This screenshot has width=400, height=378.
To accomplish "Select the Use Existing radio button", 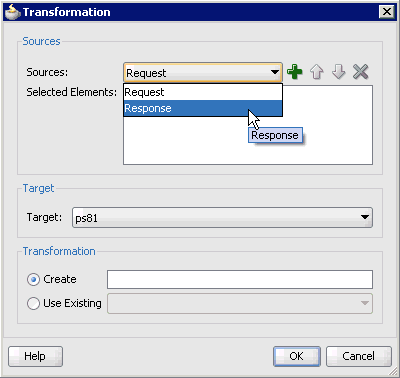I will click(33, 303).
